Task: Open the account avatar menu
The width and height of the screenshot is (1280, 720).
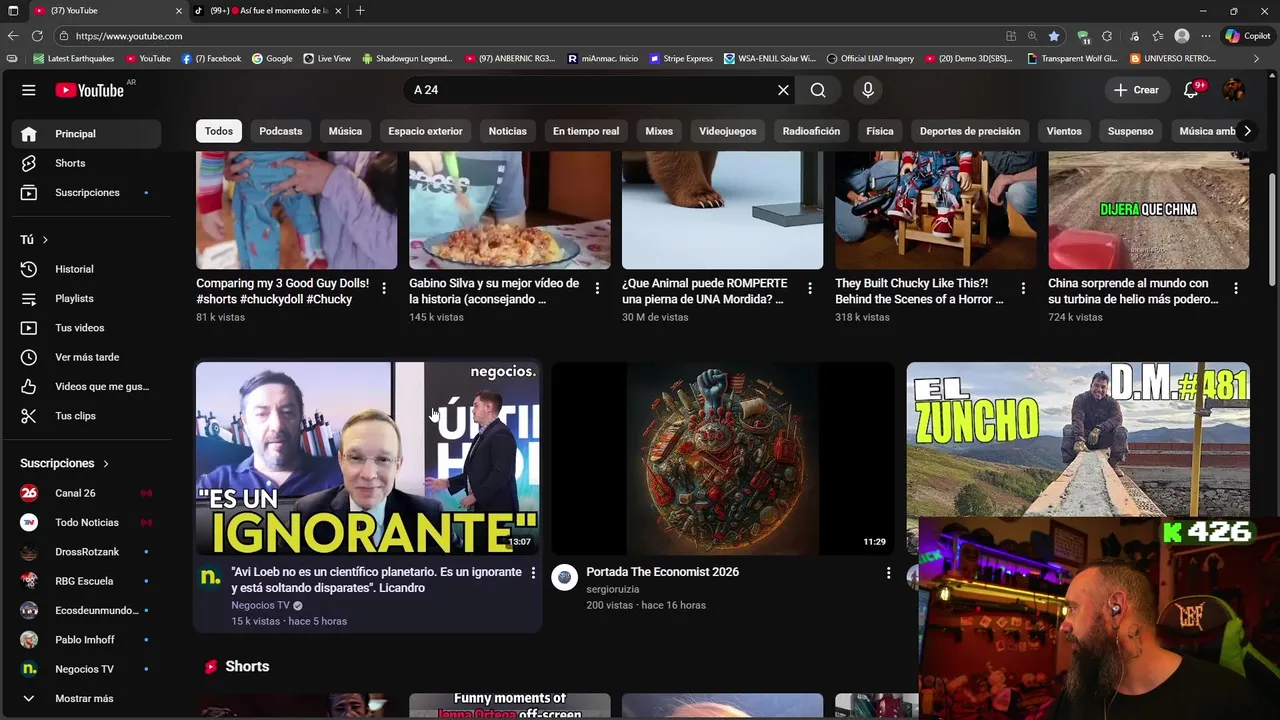Action: pyautogui.click(x=1233, y=90)
